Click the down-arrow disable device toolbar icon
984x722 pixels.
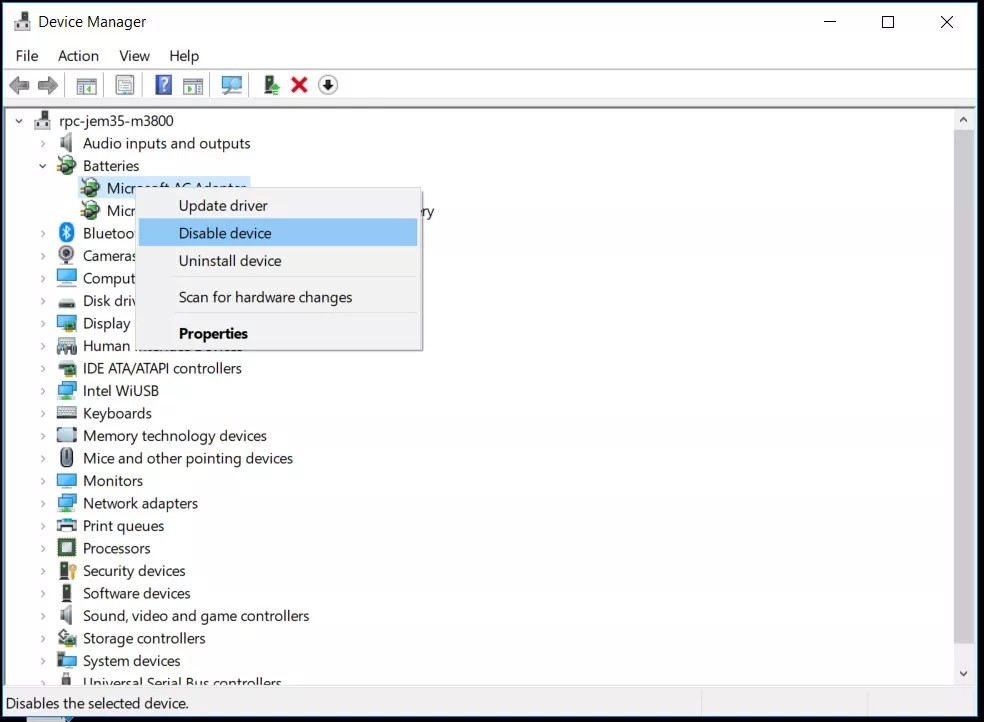click(x=327, y=85)
